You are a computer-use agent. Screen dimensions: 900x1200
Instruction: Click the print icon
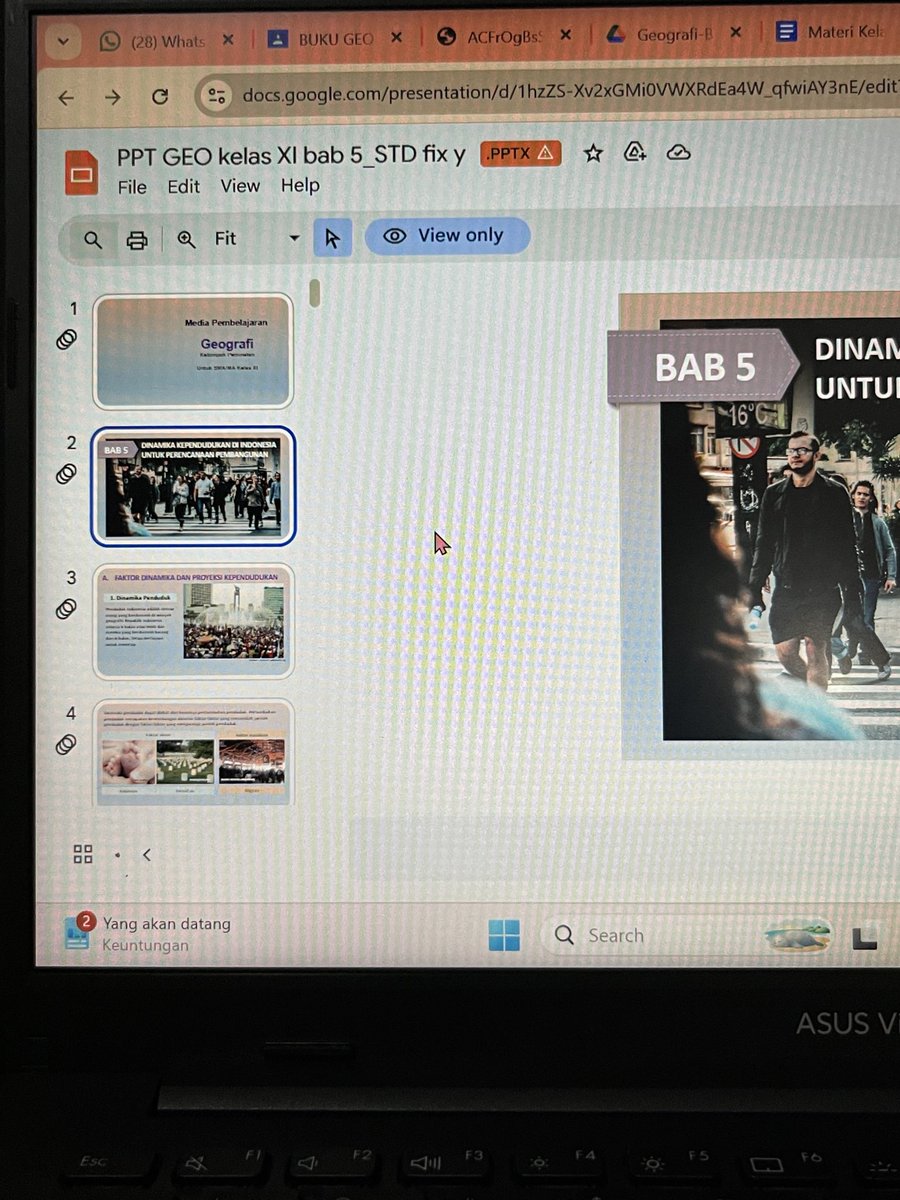(x=137, y=239)
